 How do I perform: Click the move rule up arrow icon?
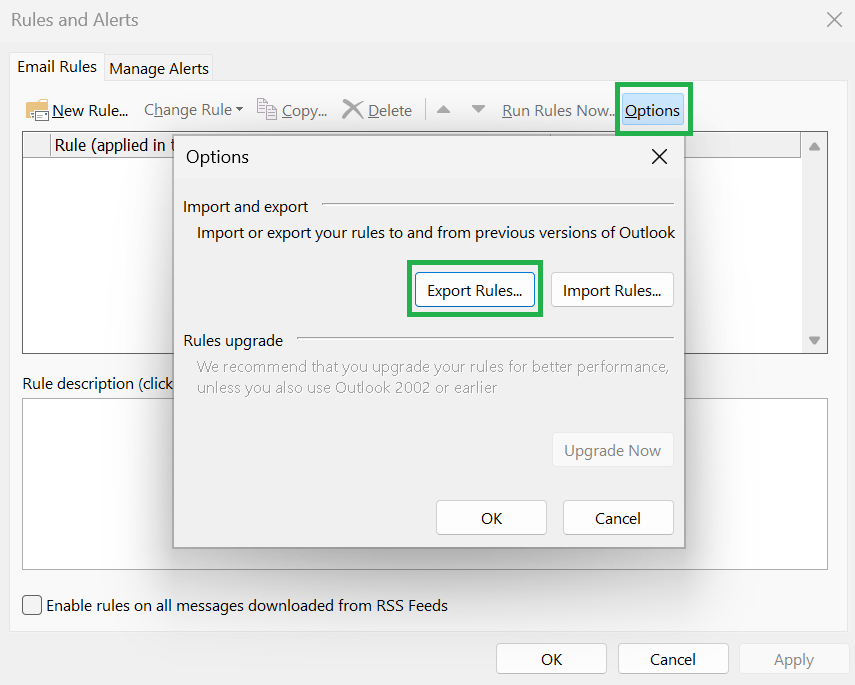pyautogui.click(x=443, y=109)
